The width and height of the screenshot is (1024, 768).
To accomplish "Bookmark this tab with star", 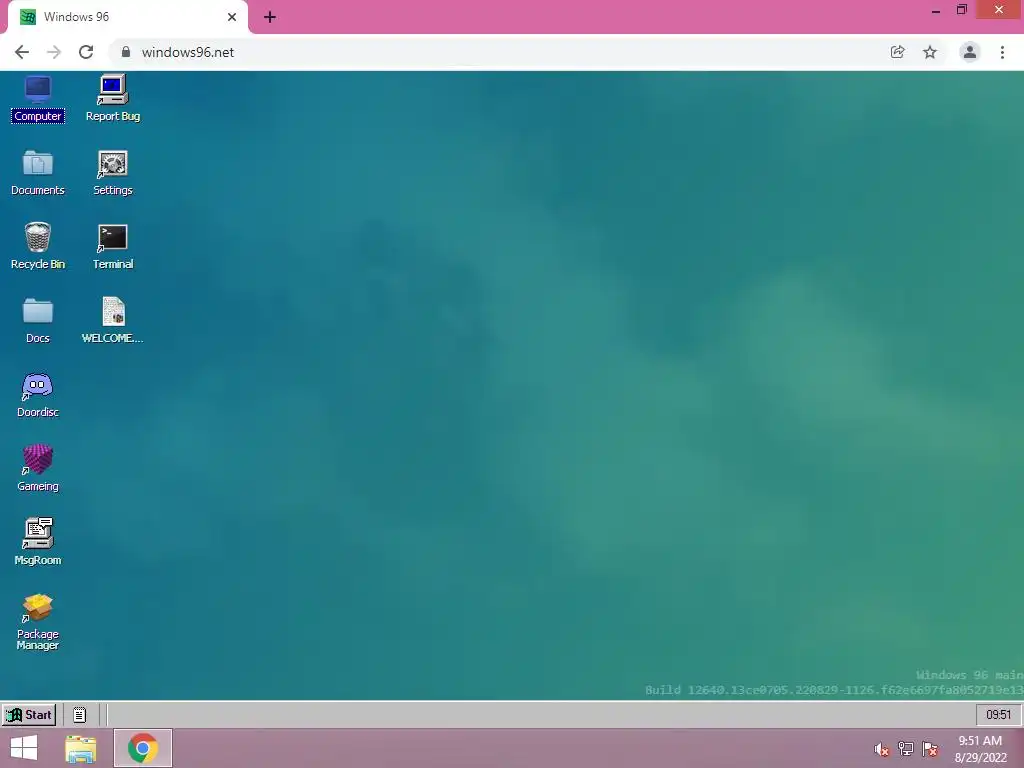I will coord(930,52).
